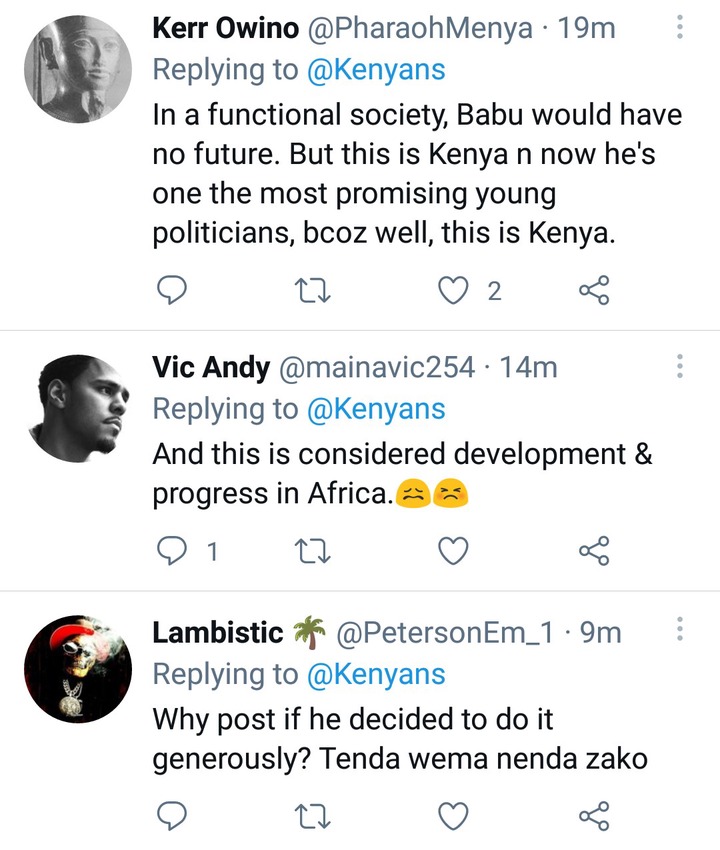View Kerr Owino's profile picture
The width and height of the screenshot is (720, 850).
point(78,69)
